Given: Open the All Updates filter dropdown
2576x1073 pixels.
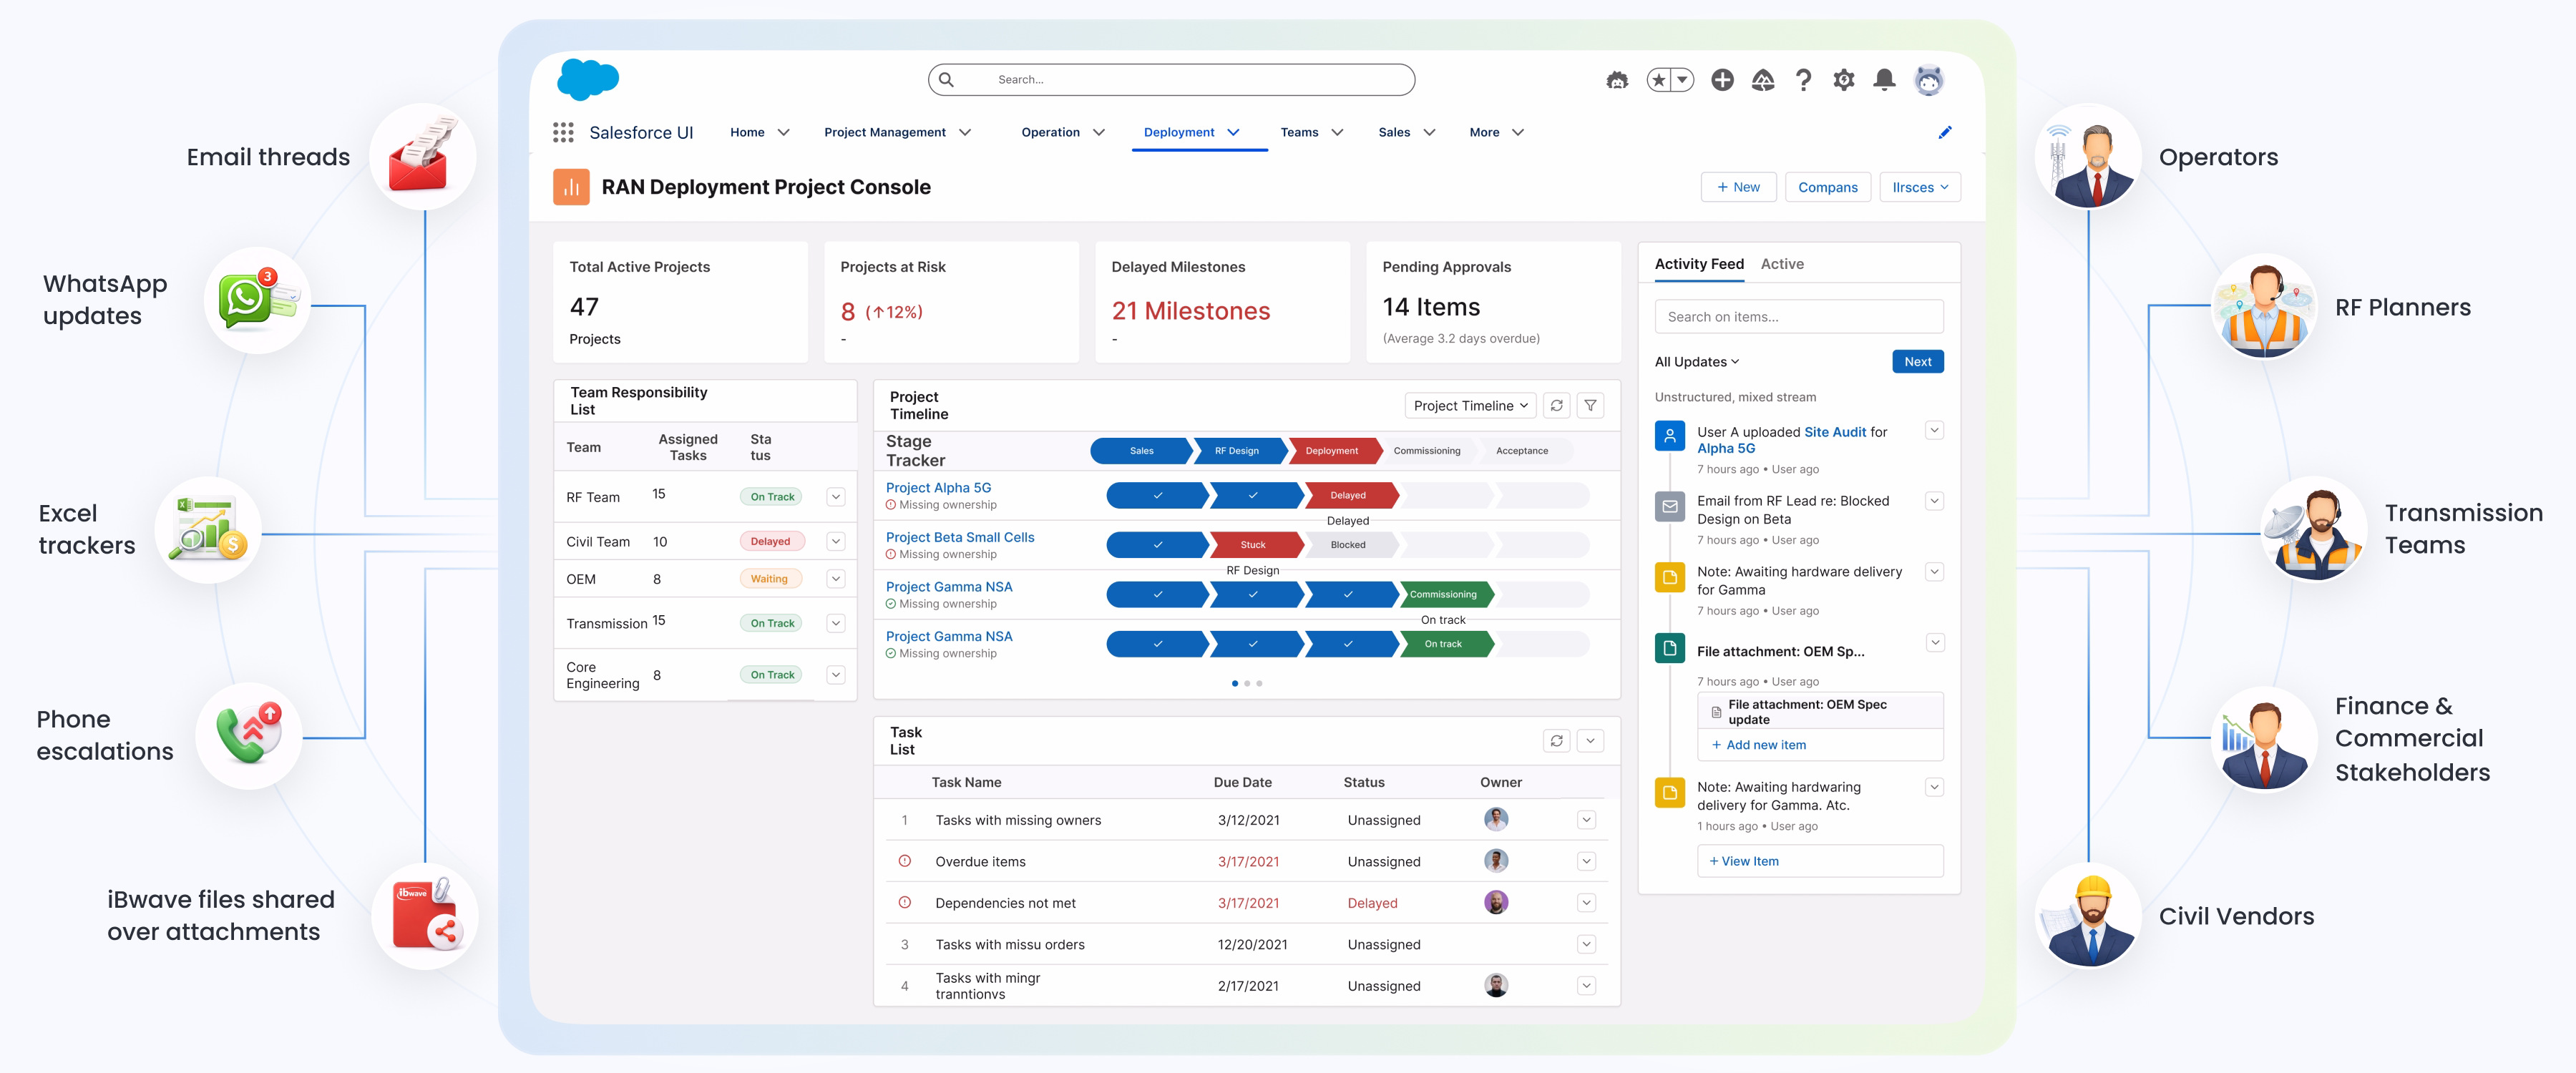Looking at the screenshot, I should pos(1697,362).
